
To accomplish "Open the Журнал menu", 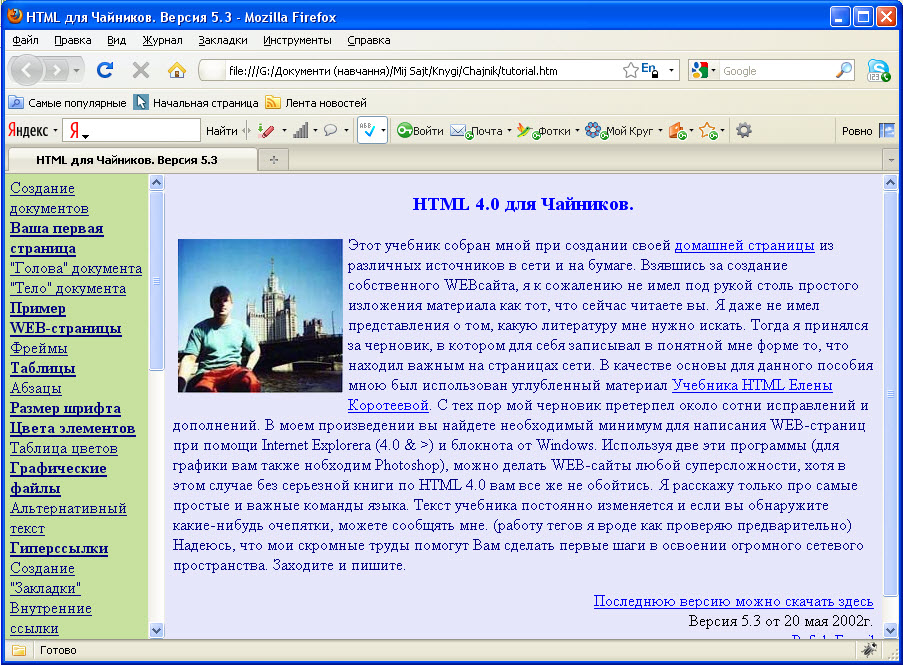I will pyautogui.click(x=162, y=40).
